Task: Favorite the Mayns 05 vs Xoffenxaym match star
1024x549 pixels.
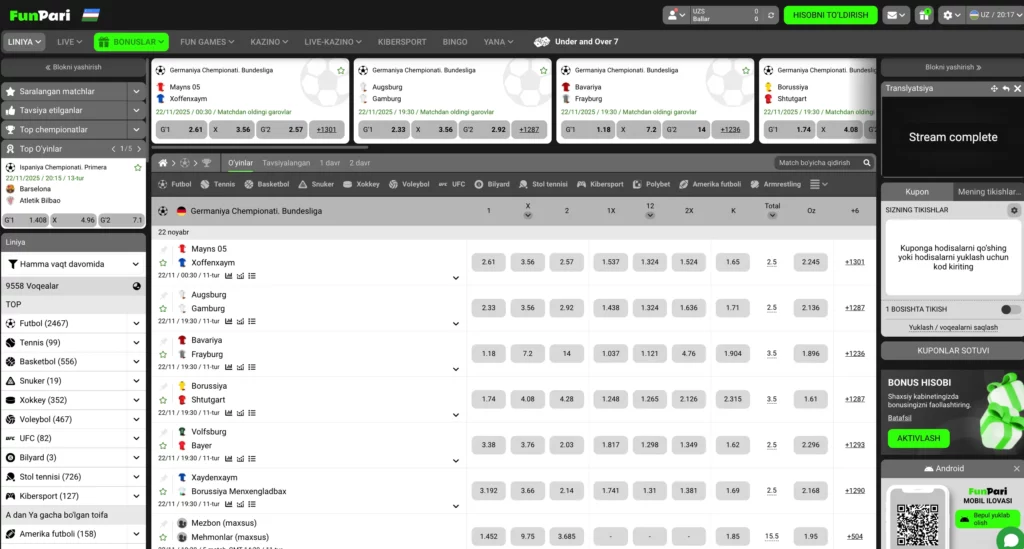Action: [163, 262]
